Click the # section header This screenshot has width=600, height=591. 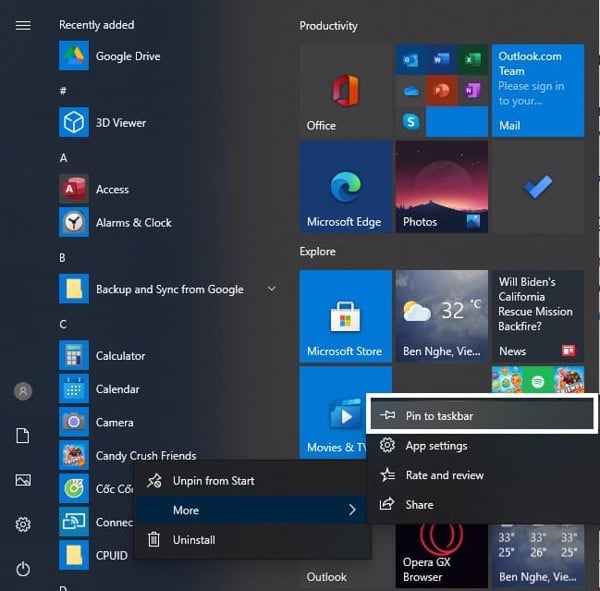[63, 91]
